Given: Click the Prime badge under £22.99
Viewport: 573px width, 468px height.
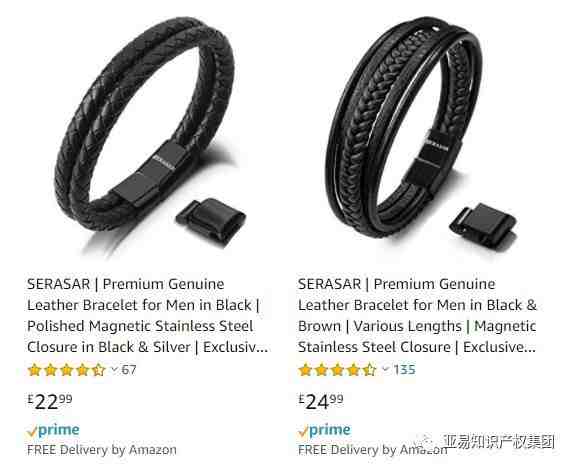Looking at the screenshot, I should 53,430.
